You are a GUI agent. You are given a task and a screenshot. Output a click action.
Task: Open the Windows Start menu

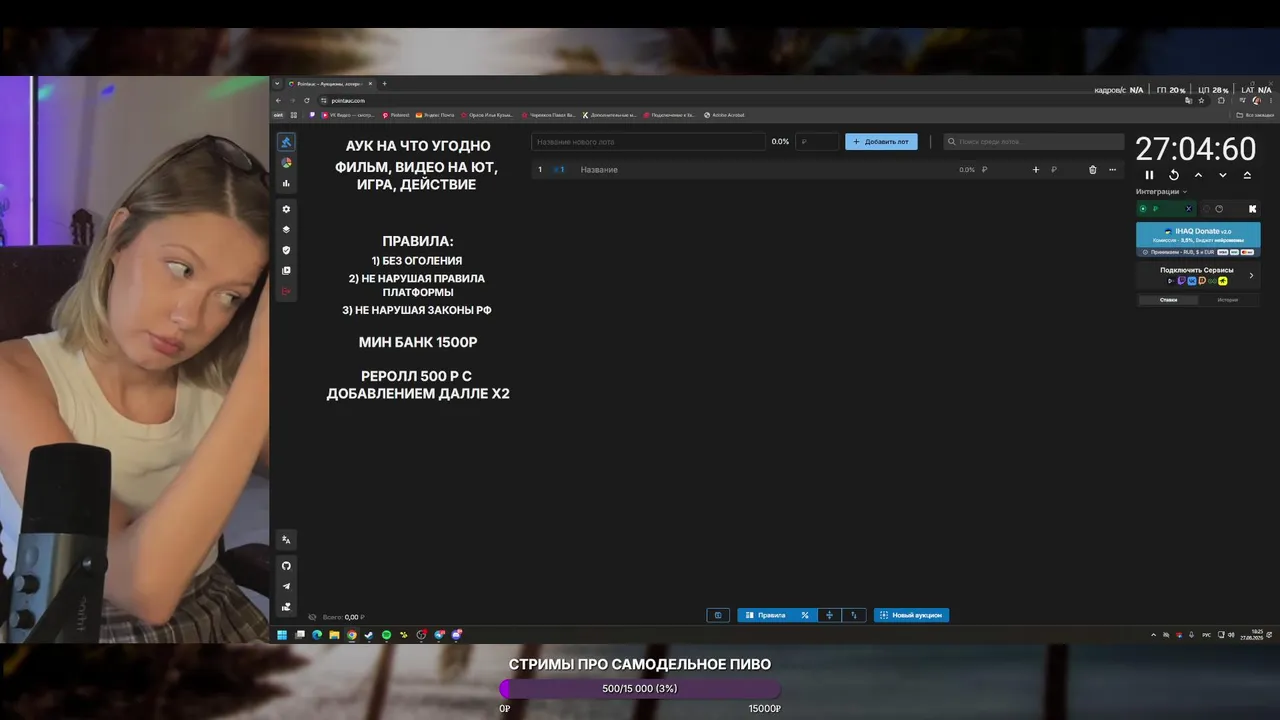[x=282, y=635]
